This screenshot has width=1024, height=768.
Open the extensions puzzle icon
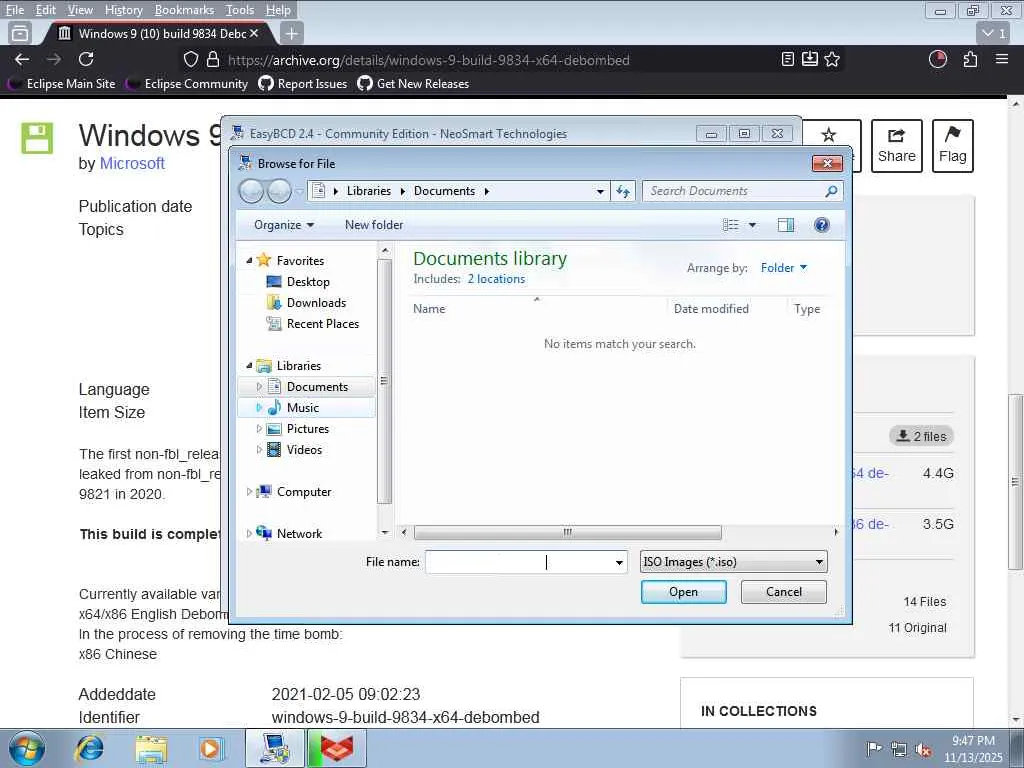(970, 59)
